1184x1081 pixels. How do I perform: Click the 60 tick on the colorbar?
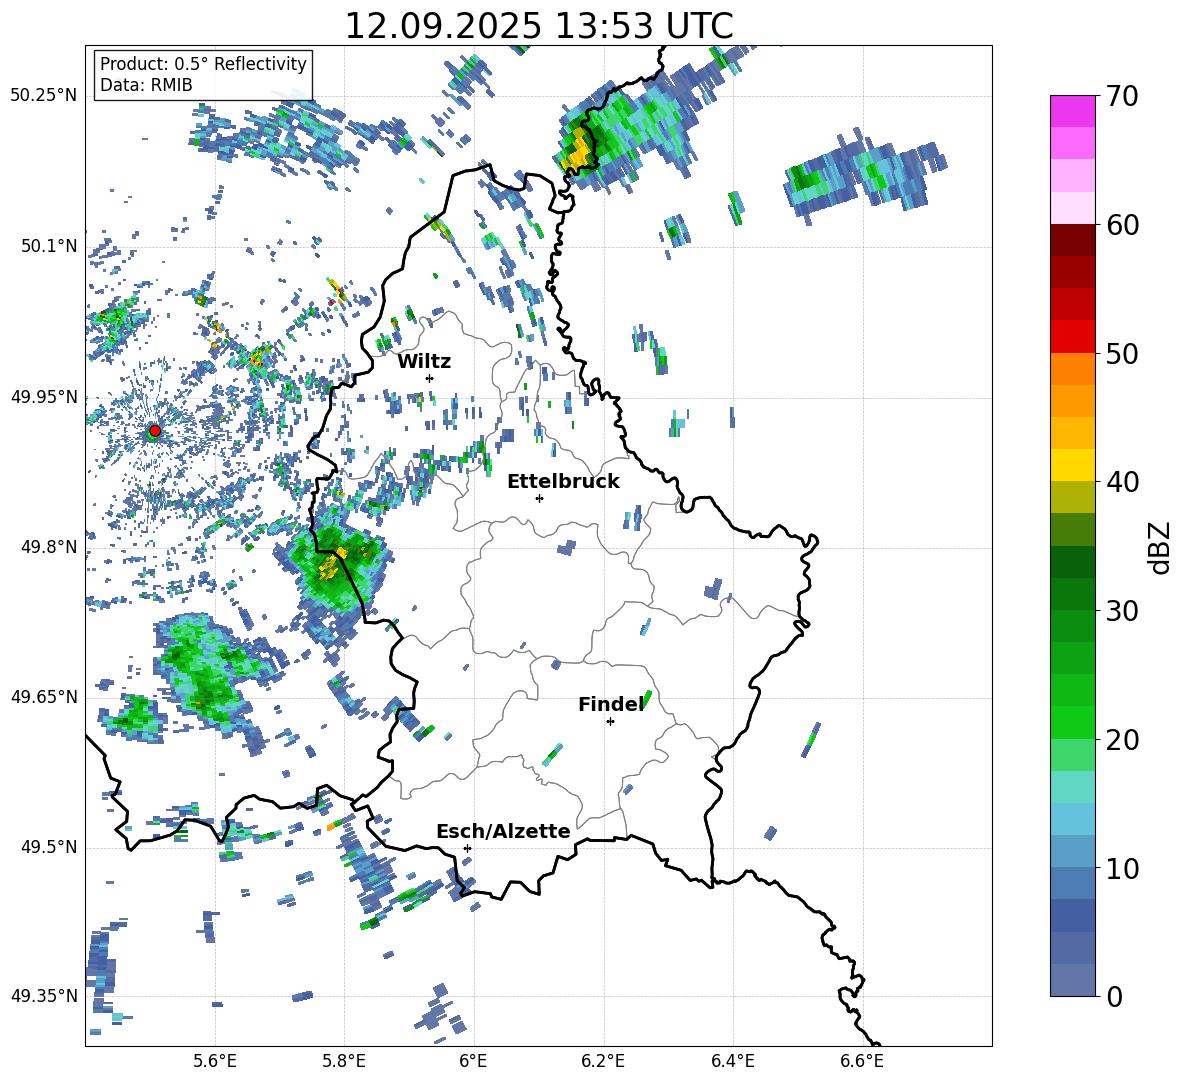click(x=1123, y=225)
